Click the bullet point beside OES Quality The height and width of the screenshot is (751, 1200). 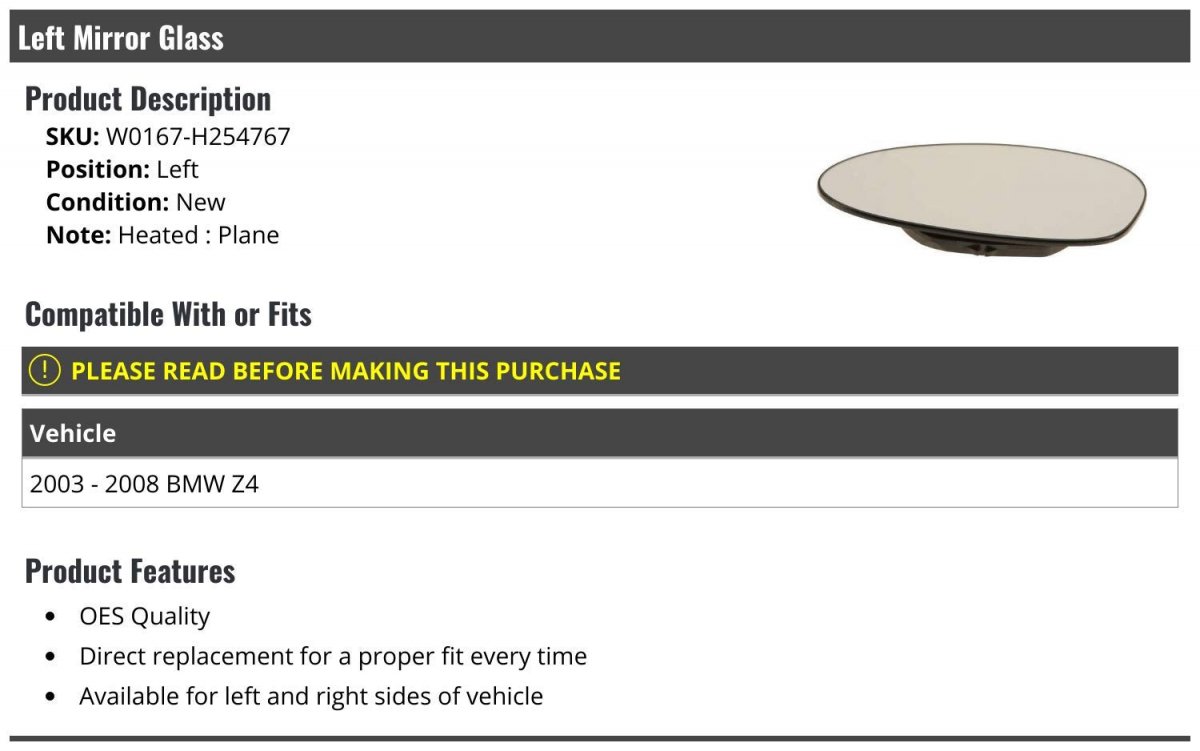coord(51,617)
